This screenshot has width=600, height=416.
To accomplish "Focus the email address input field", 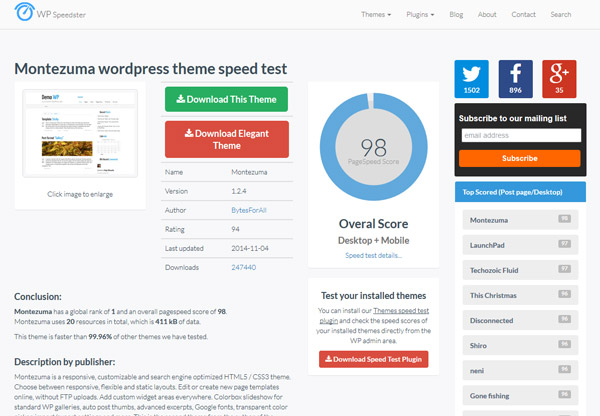I will pyautogui.click(x=521, y=135).
